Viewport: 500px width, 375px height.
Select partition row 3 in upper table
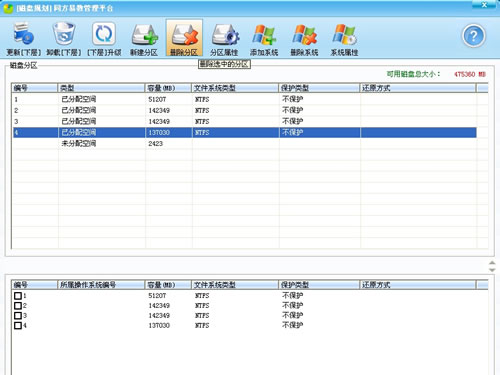click(x=245, y=121)
